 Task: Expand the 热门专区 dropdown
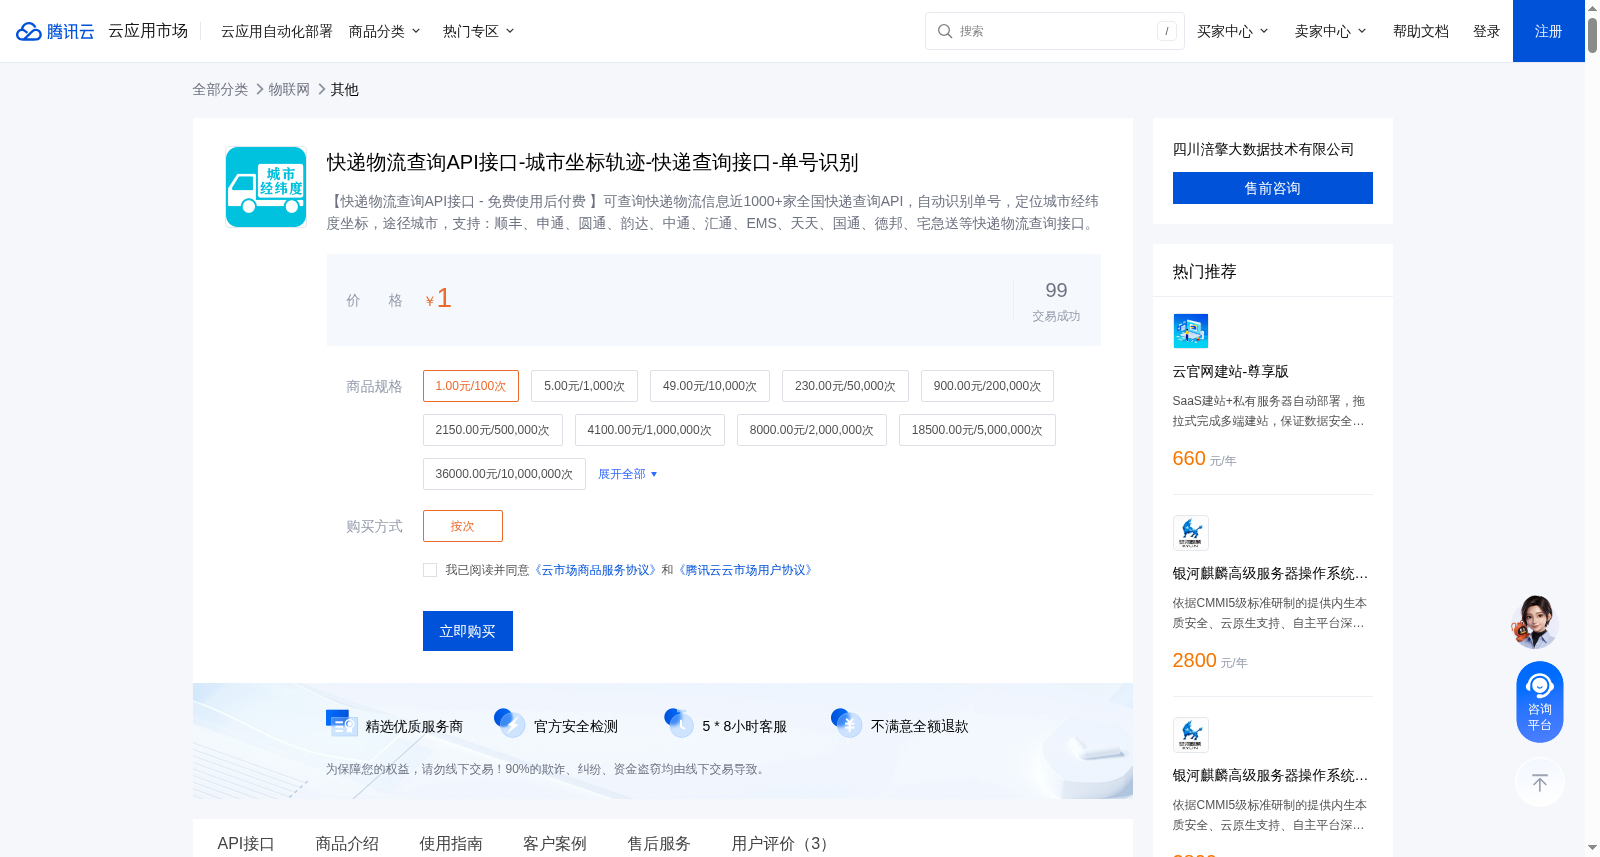pos(479,31)
